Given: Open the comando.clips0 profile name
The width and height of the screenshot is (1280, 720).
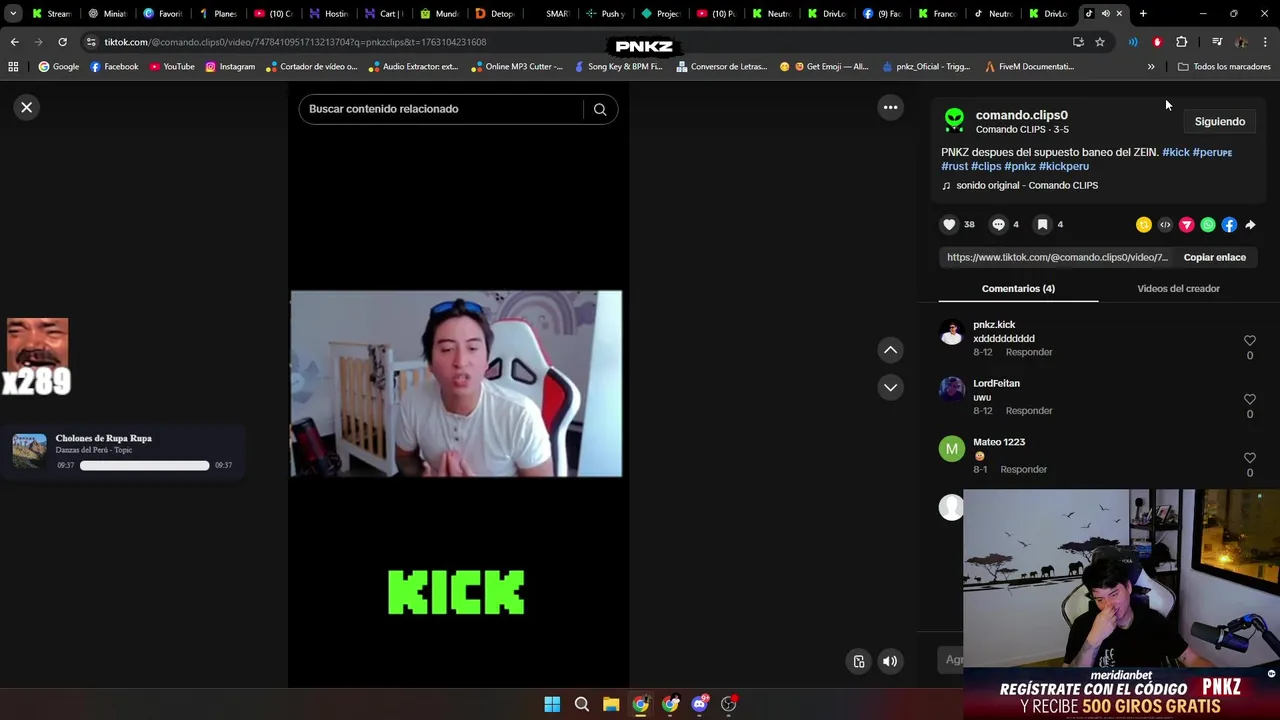Looking at the screenshot, I should (1021, 115).
